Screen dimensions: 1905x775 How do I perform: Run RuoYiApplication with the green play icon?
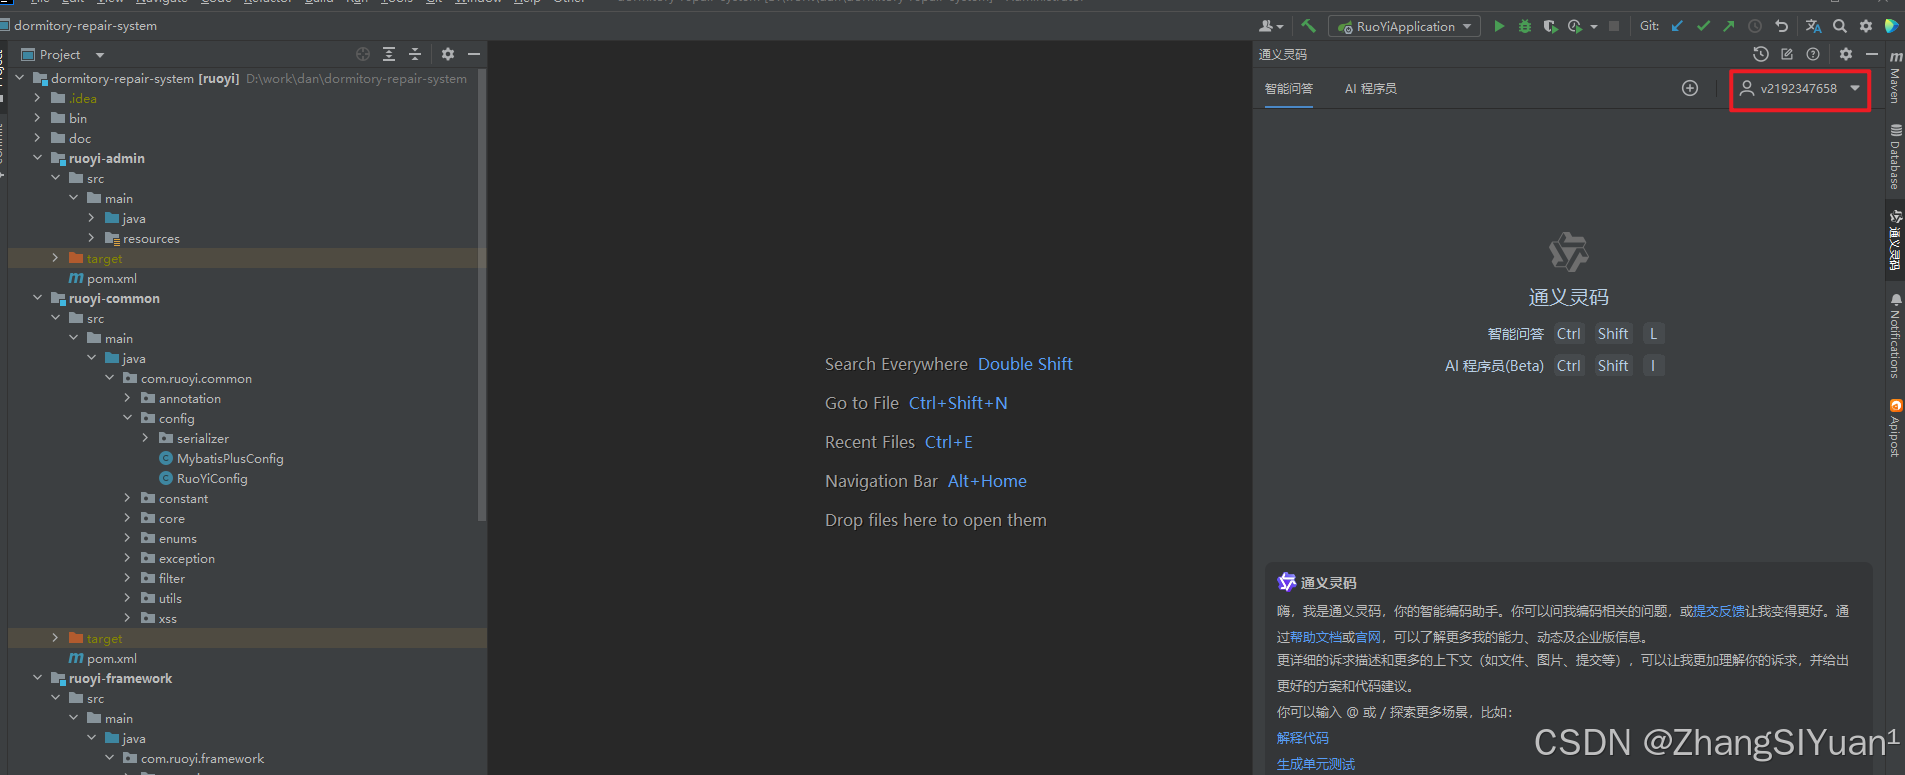coord(1499,26)
